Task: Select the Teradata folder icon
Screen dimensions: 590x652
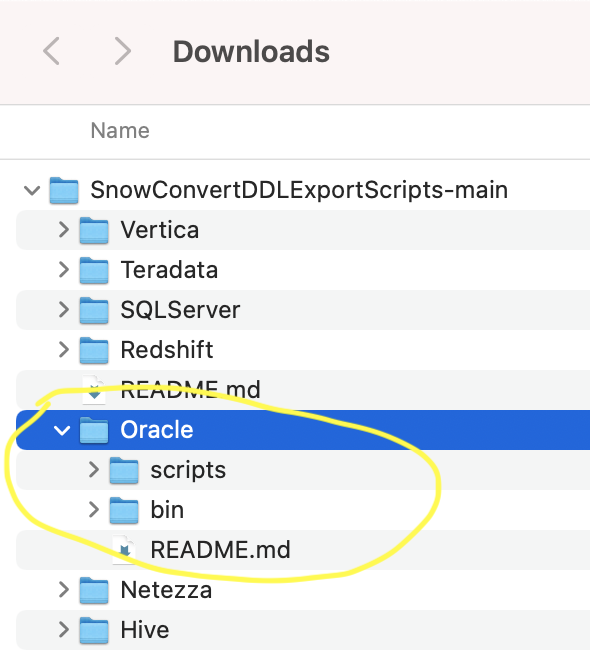Action: 94,270
